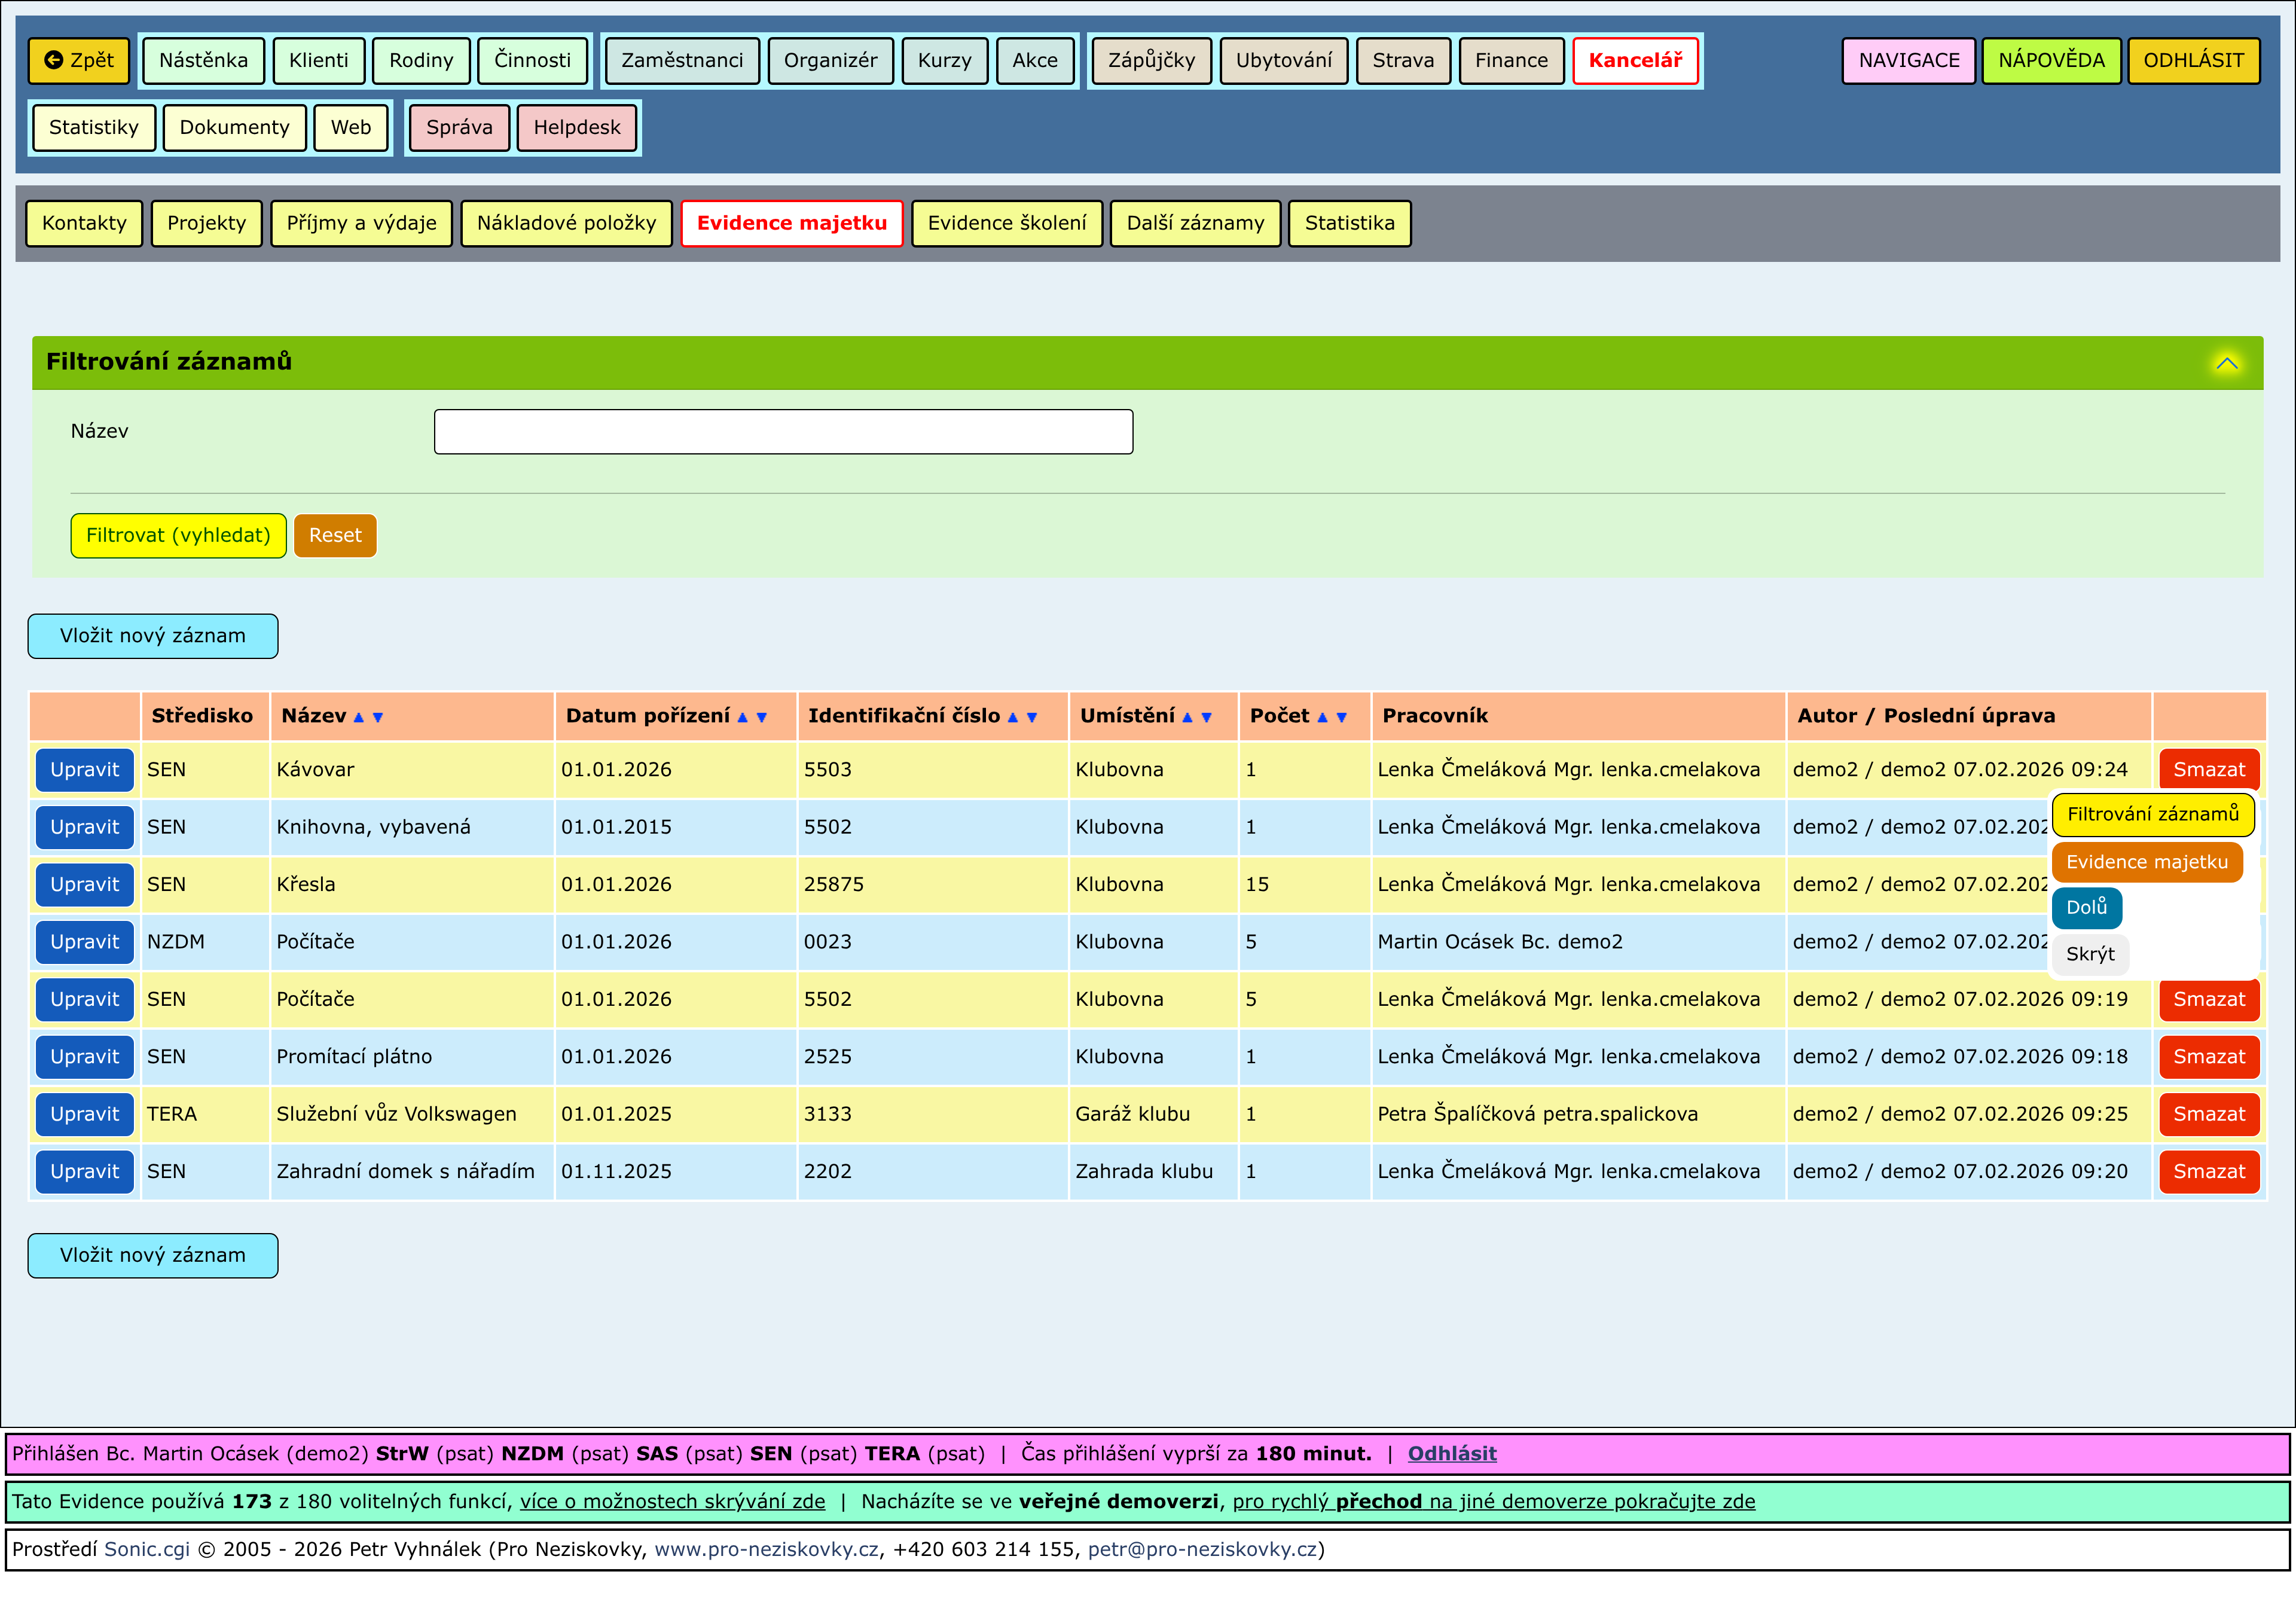Sort Počet column descending via down arrow

click(1342, 717)
